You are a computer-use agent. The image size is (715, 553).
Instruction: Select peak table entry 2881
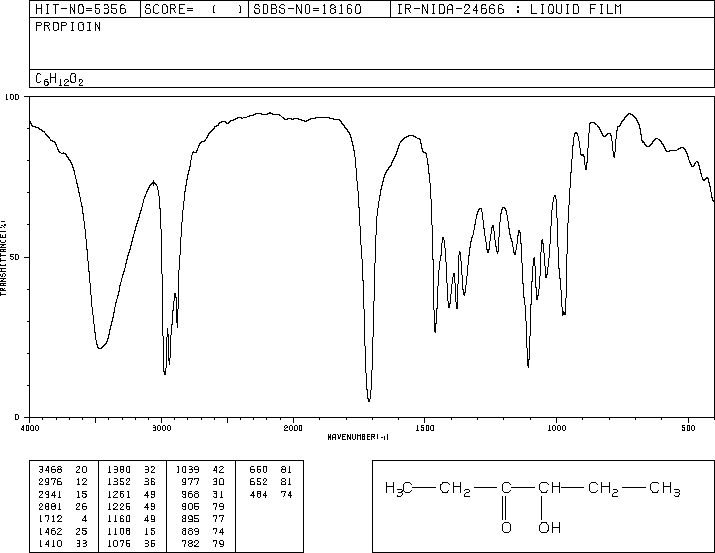pyautogui.click(x=50, y=506)
